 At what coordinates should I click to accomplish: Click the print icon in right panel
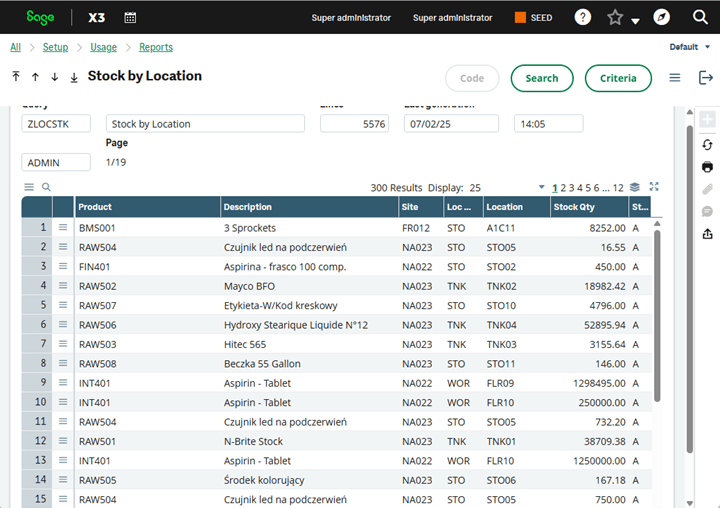707,167
